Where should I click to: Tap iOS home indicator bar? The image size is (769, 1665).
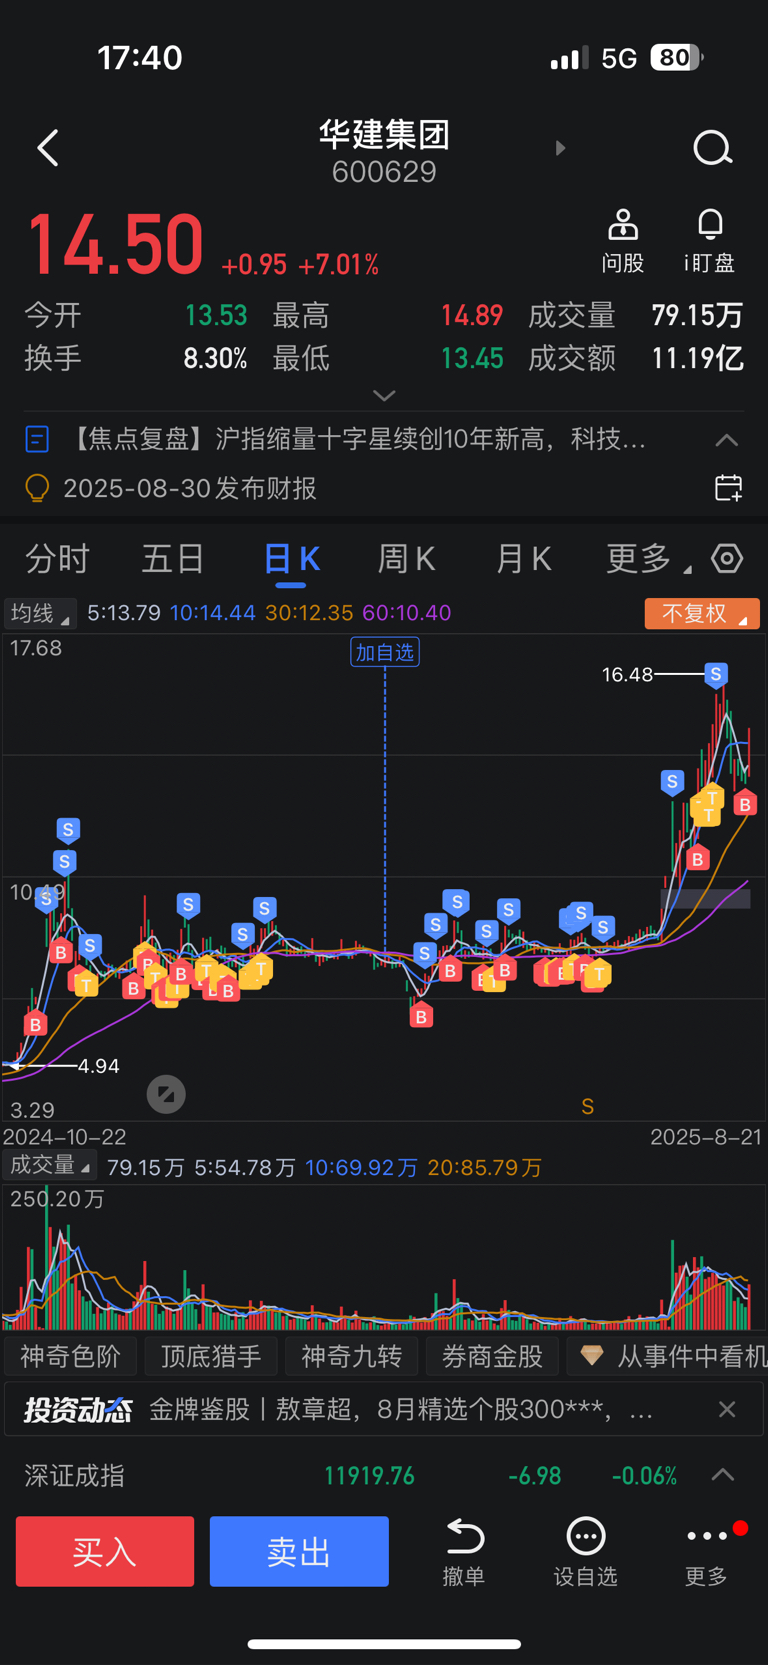coord(384,1644)
